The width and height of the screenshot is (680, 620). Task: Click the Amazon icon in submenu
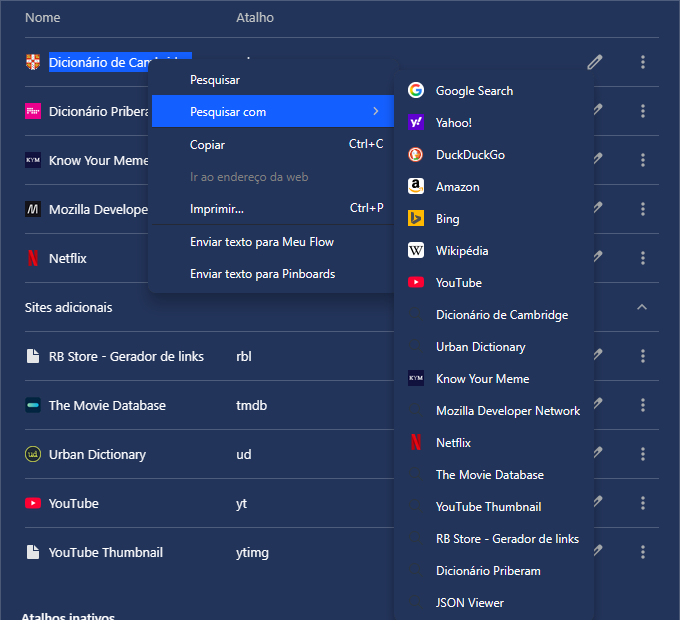415,186
